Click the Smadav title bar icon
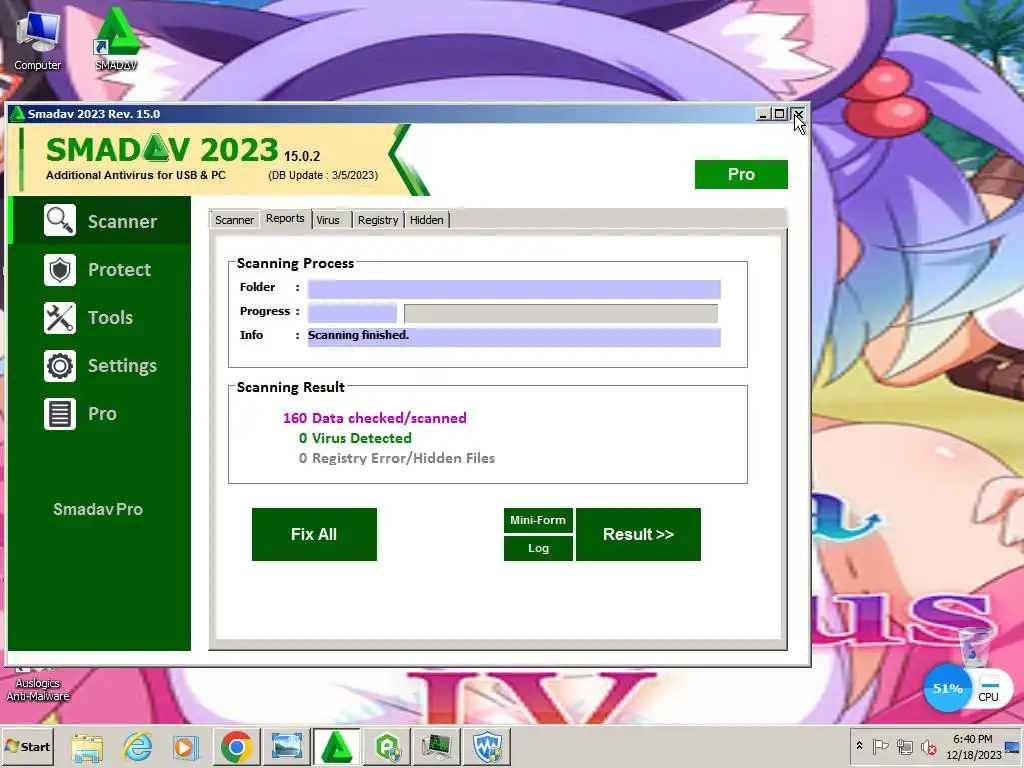This screenshot has height=768, width=1024. tap(18, 114)
